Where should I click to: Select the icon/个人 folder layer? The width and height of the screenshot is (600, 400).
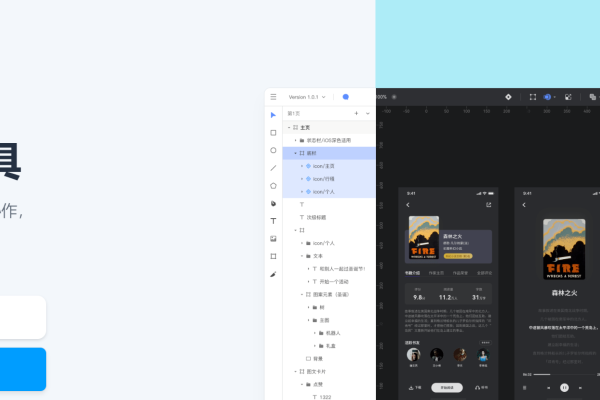click(x=329, y=243)
